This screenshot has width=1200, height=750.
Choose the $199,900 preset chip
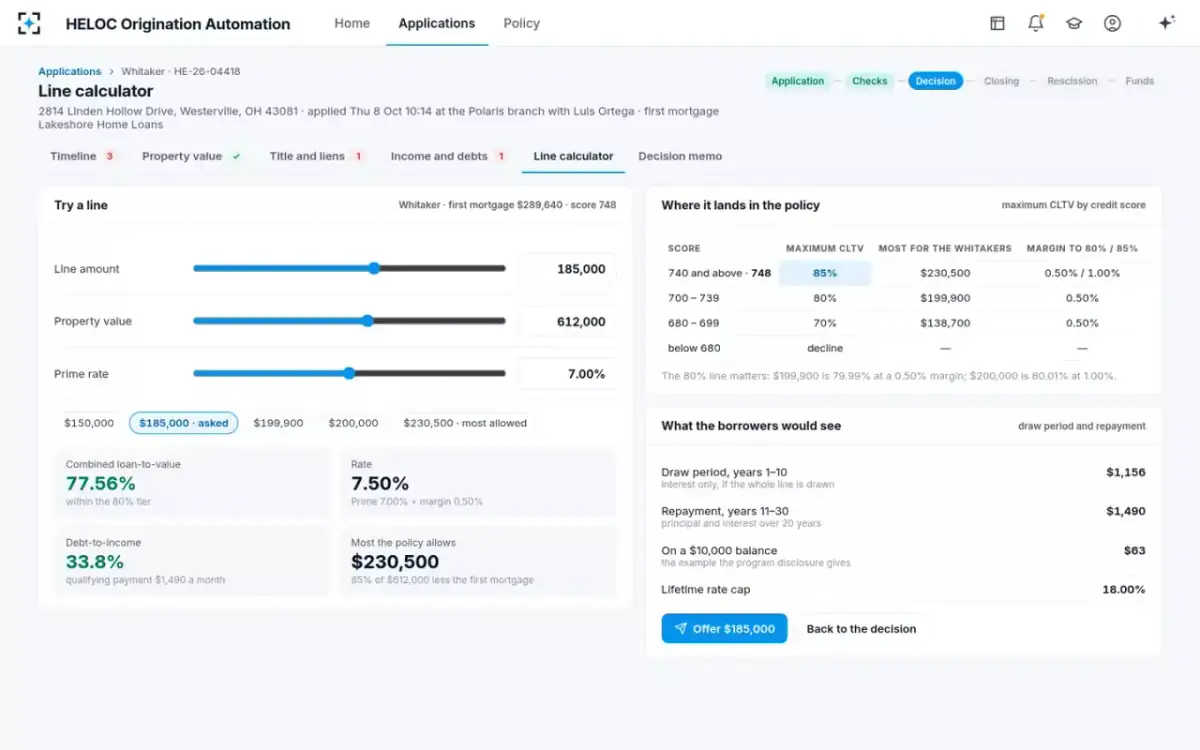point(278,423)
